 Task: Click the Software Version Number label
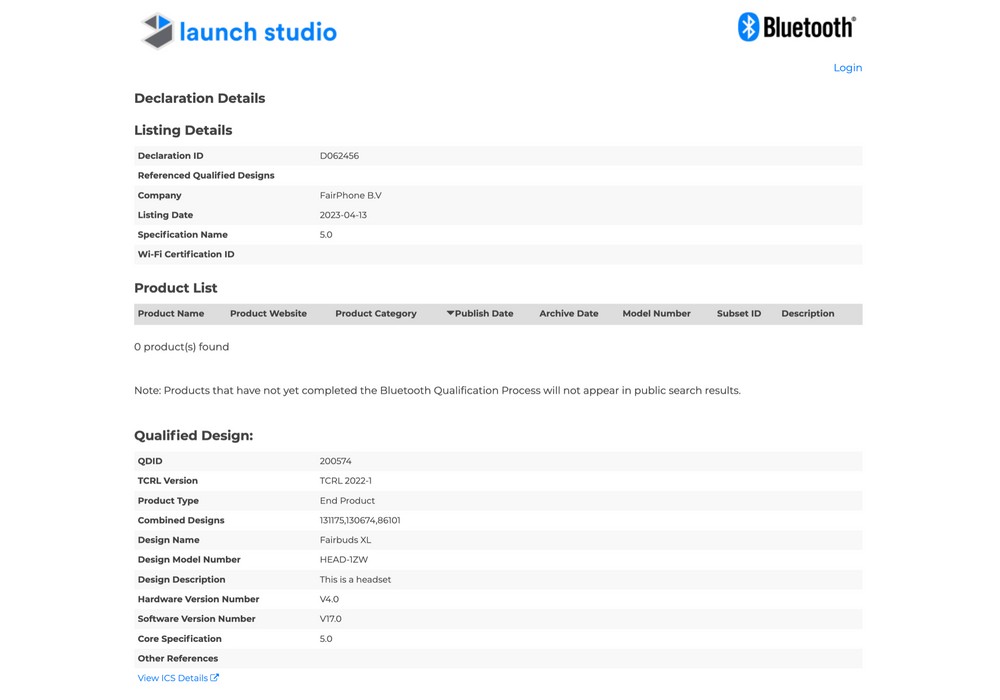tap(196, 619)
